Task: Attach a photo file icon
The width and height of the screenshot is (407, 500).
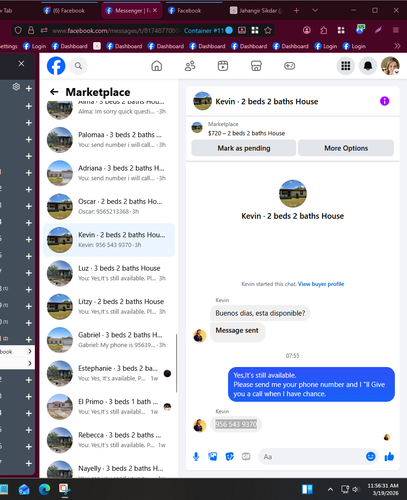Action: (213, 456)
